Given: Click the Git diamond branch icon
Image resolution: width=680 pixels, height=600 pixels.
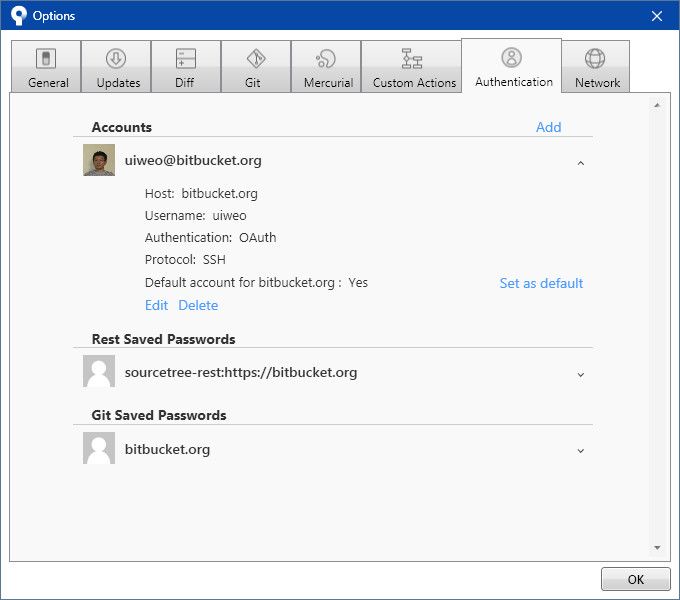Looking at the screenshot, I should (256, 58).
